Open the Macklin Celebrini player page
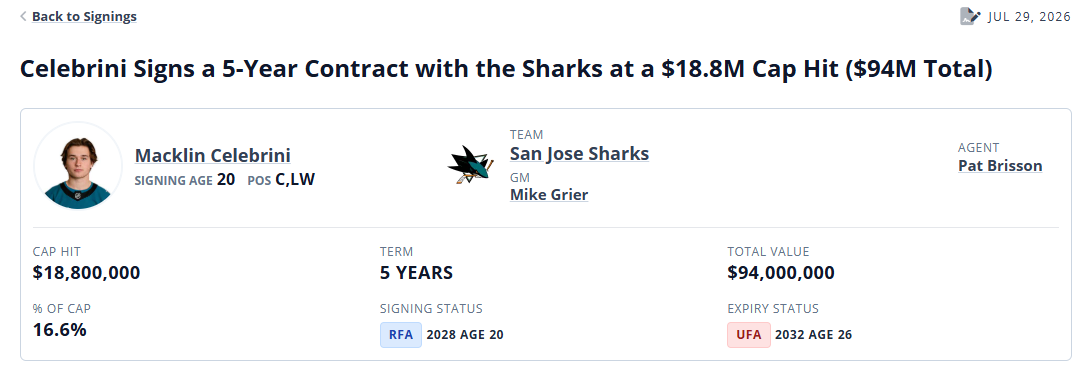 (212, 156)
